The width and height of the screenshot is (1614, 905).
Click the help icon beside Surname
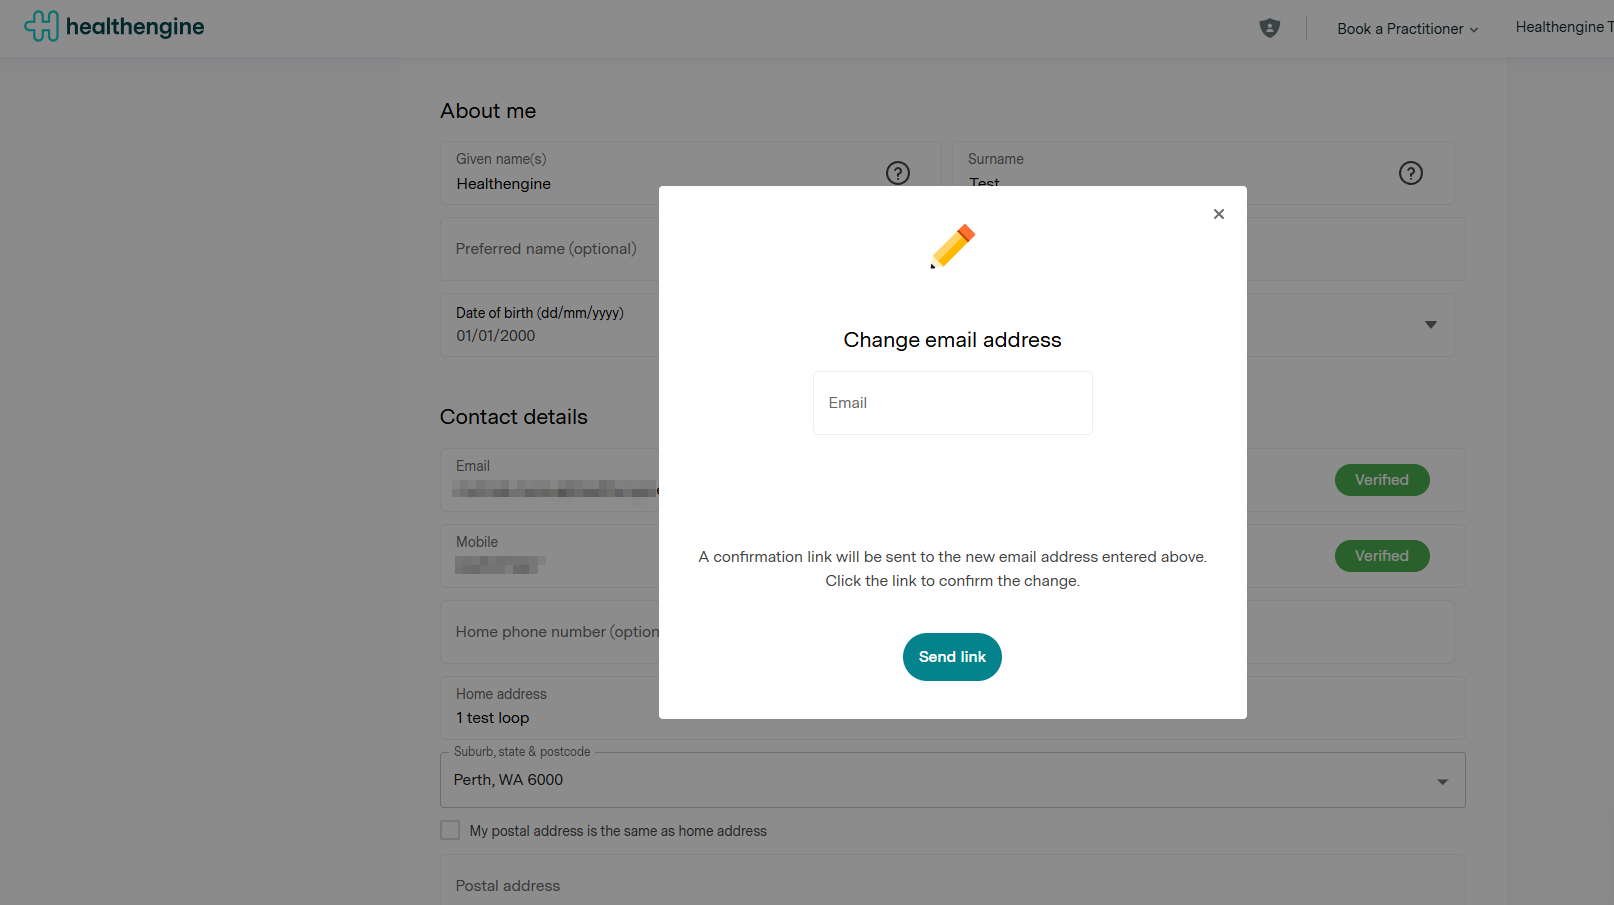(x=1410, y=173)
